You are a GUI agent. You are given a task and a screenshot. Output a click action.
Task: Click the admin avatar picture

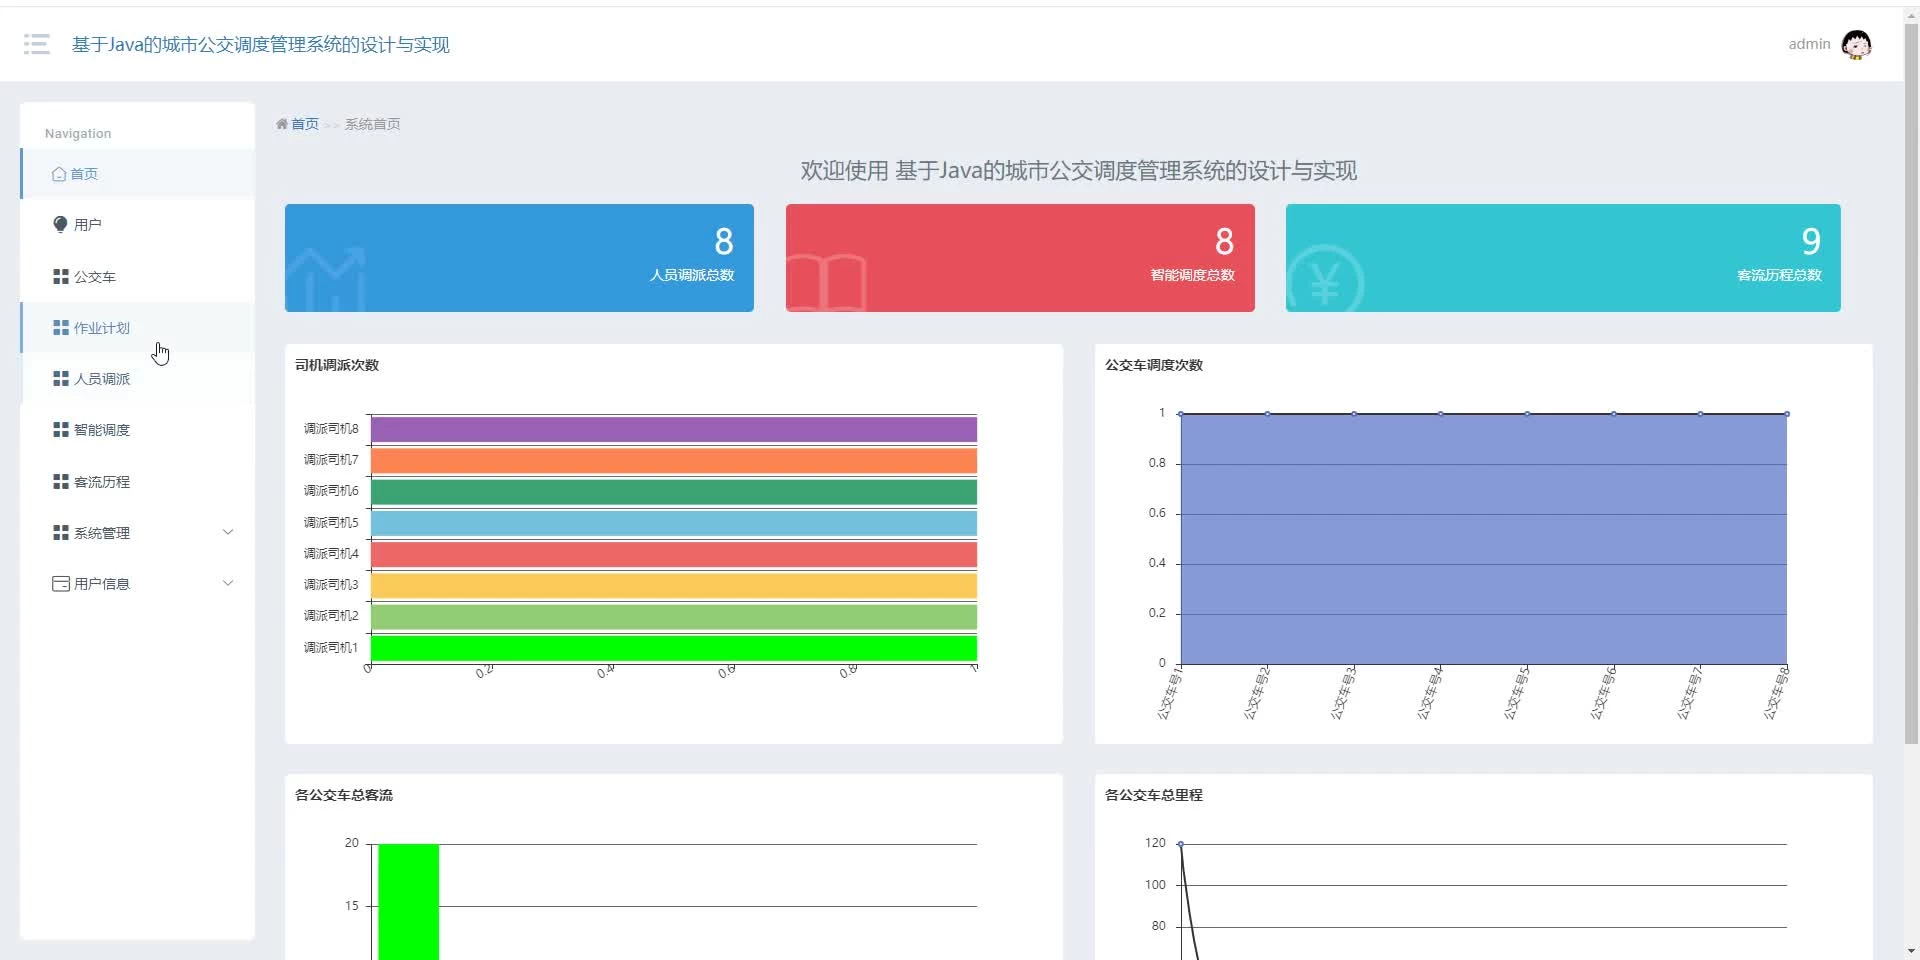click(x=1856, y=44)
